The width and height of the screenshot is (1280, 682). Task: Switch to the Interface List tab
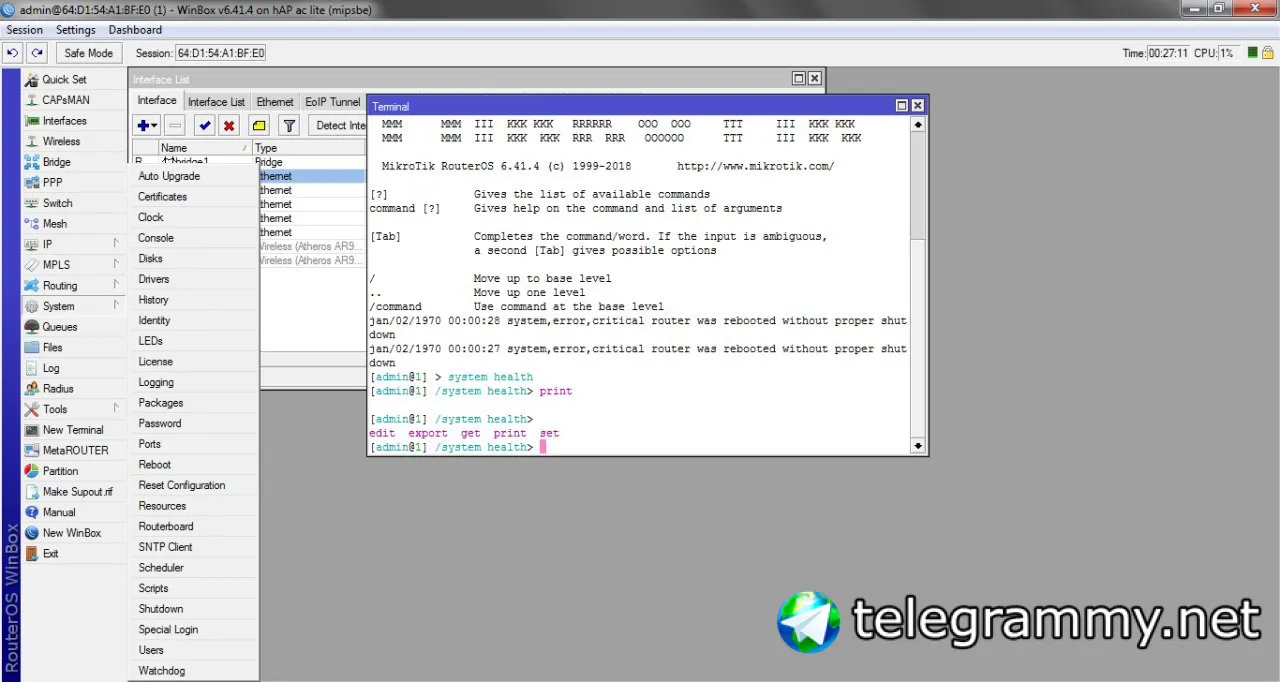point(216,101)
